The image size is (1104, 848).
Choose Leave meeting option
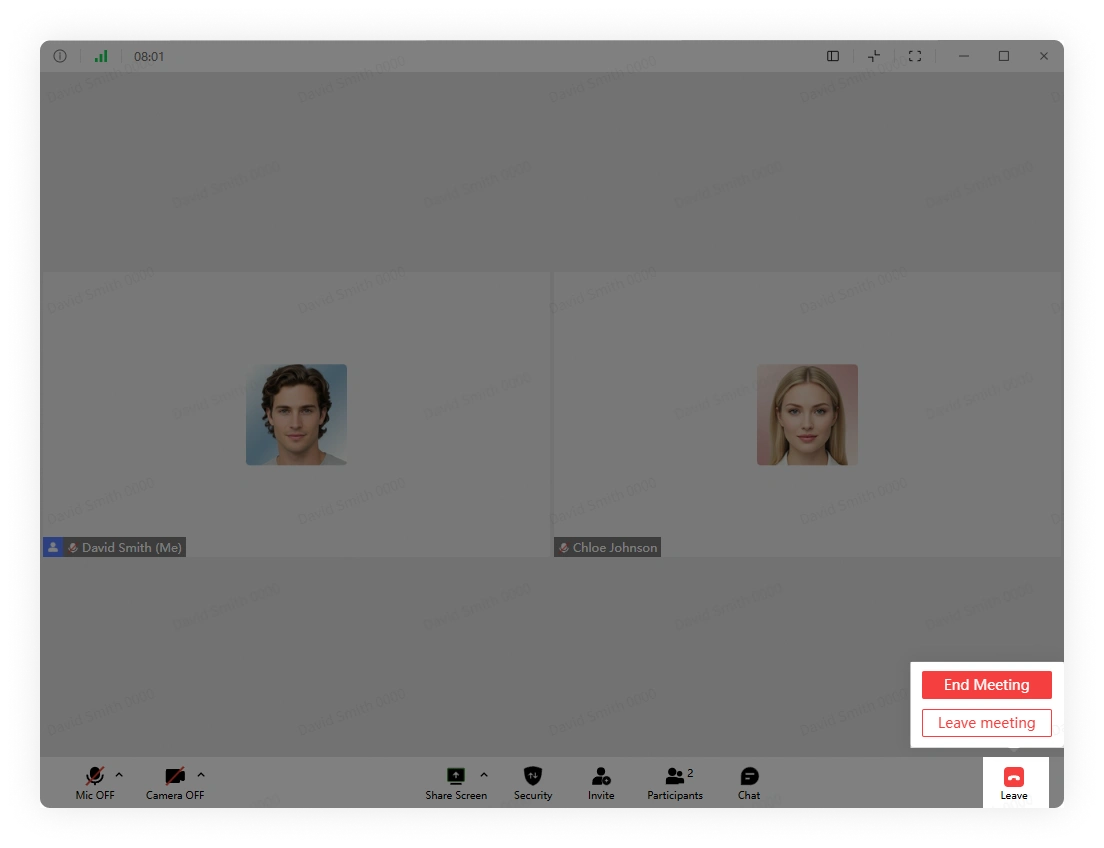point(986,723)
